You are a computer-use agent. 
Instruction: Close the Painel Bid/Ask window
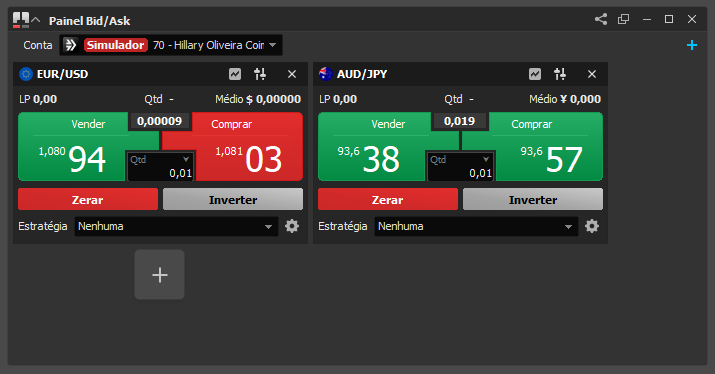[692, 19]
